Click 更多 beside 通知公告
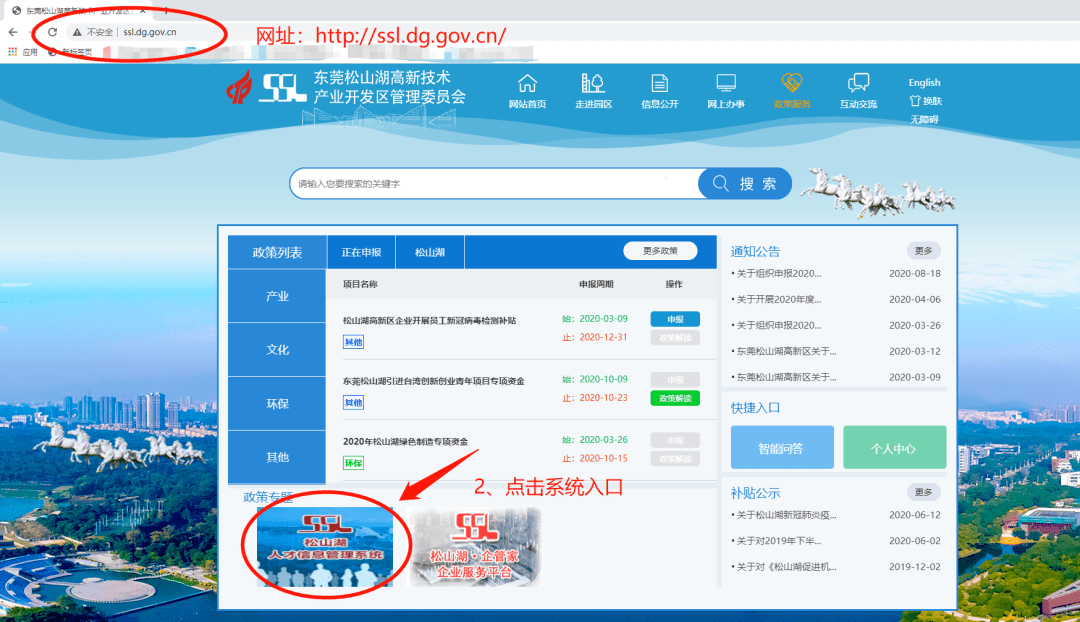 pyautogui.click(x=923, y=251)
